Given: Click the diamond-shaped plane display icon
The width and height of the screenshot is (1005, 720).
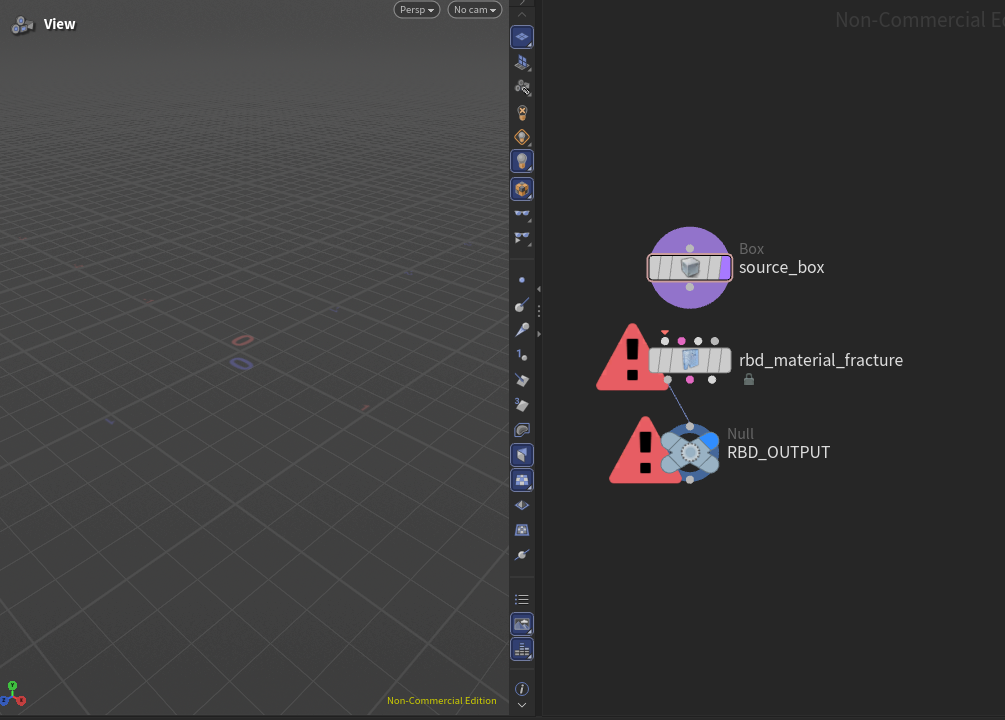Looking at the screenshot, I should [522, 505].
